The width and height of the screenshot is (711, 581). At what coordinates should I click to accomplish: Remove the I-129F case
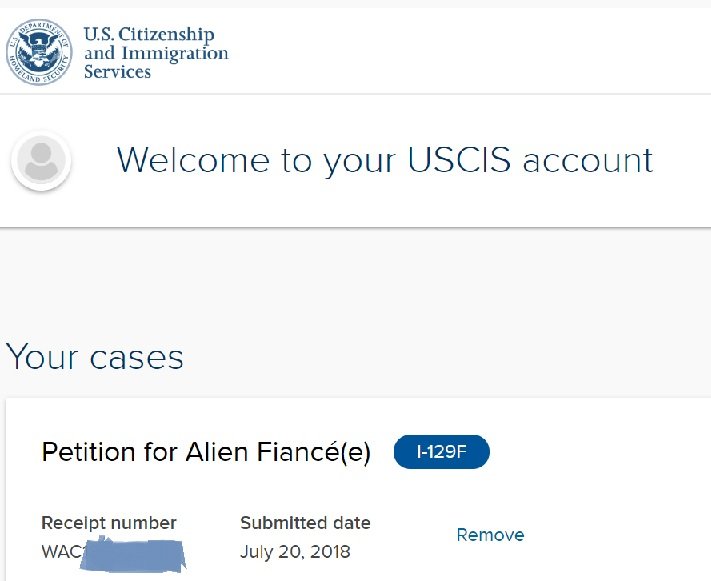490,535
